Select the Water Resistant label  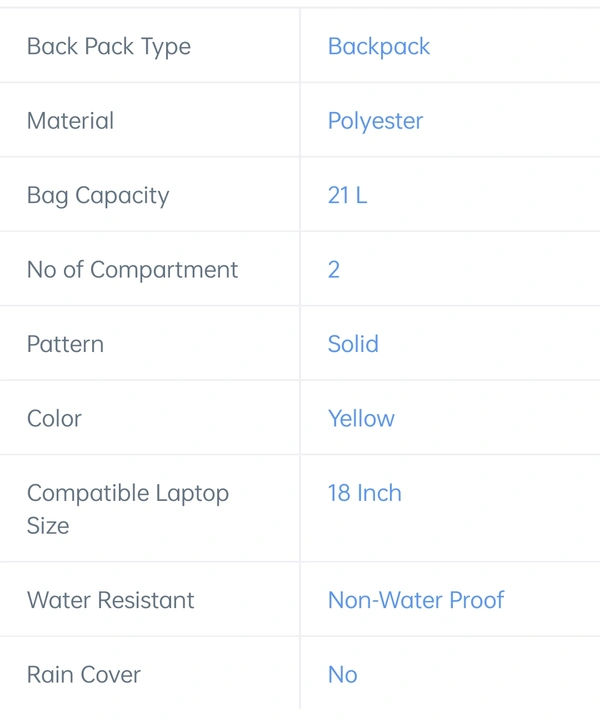110,600
